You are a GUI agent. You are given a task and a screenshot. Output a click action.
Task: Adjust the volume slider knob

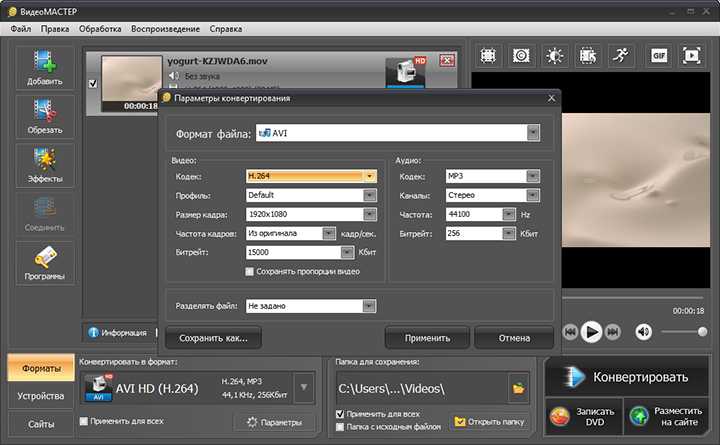(702, 332)
